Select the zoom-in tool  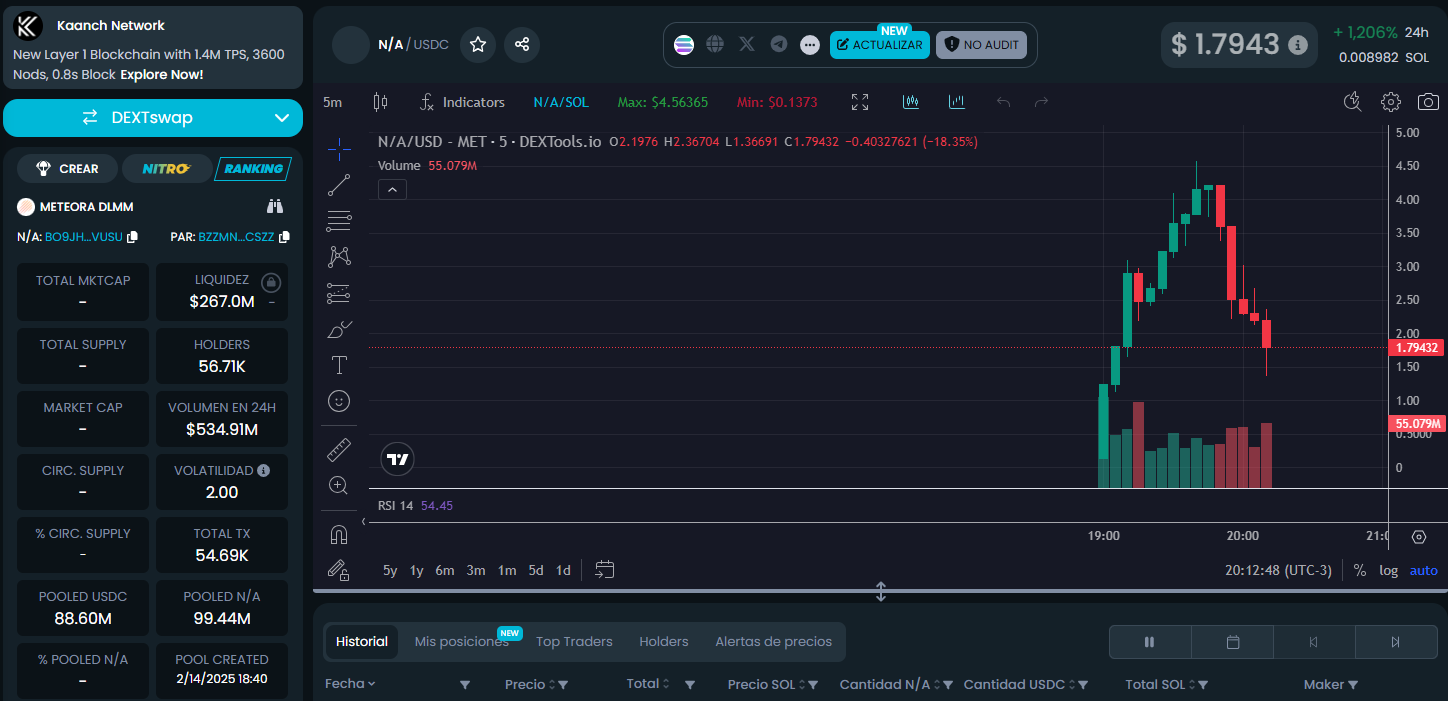(339, 486)
